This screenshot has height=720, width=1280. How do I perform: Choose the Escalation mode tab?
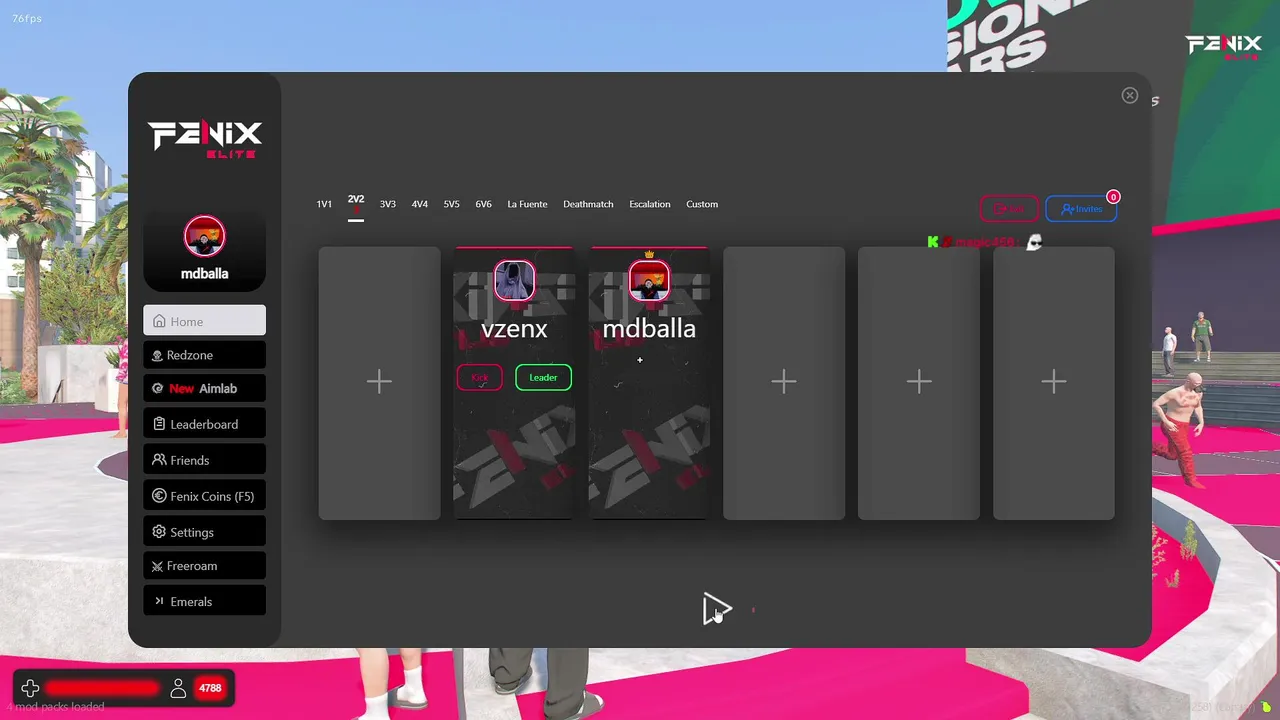coord(650,204)
